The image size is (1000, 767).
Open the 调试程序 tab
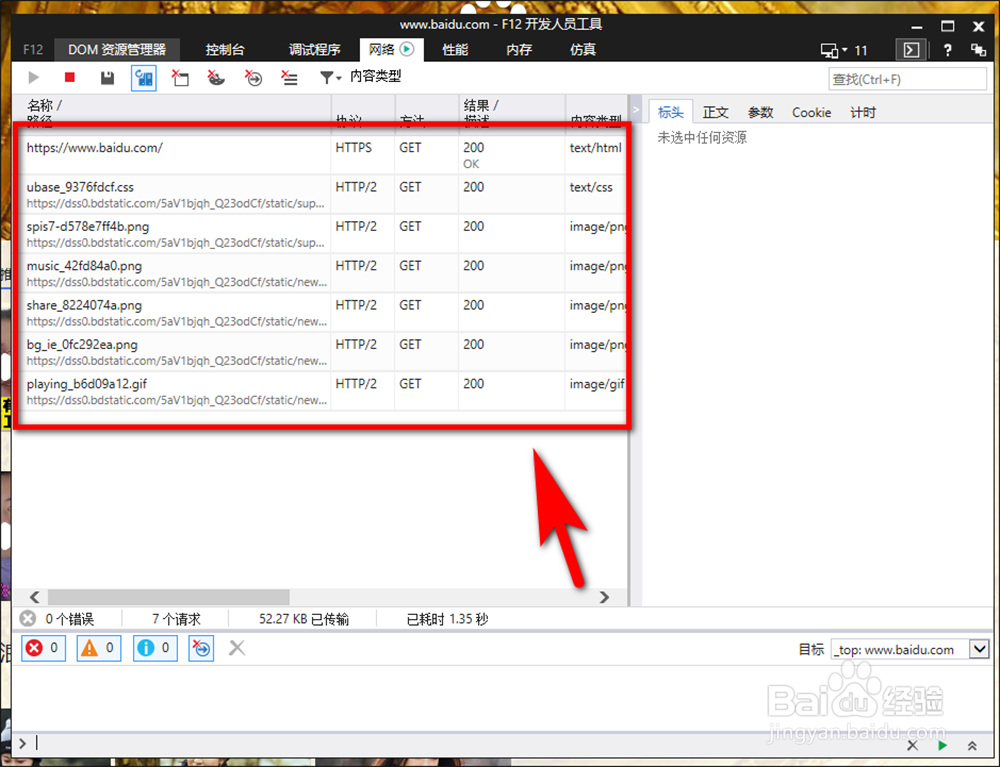(x=314, y=50)
